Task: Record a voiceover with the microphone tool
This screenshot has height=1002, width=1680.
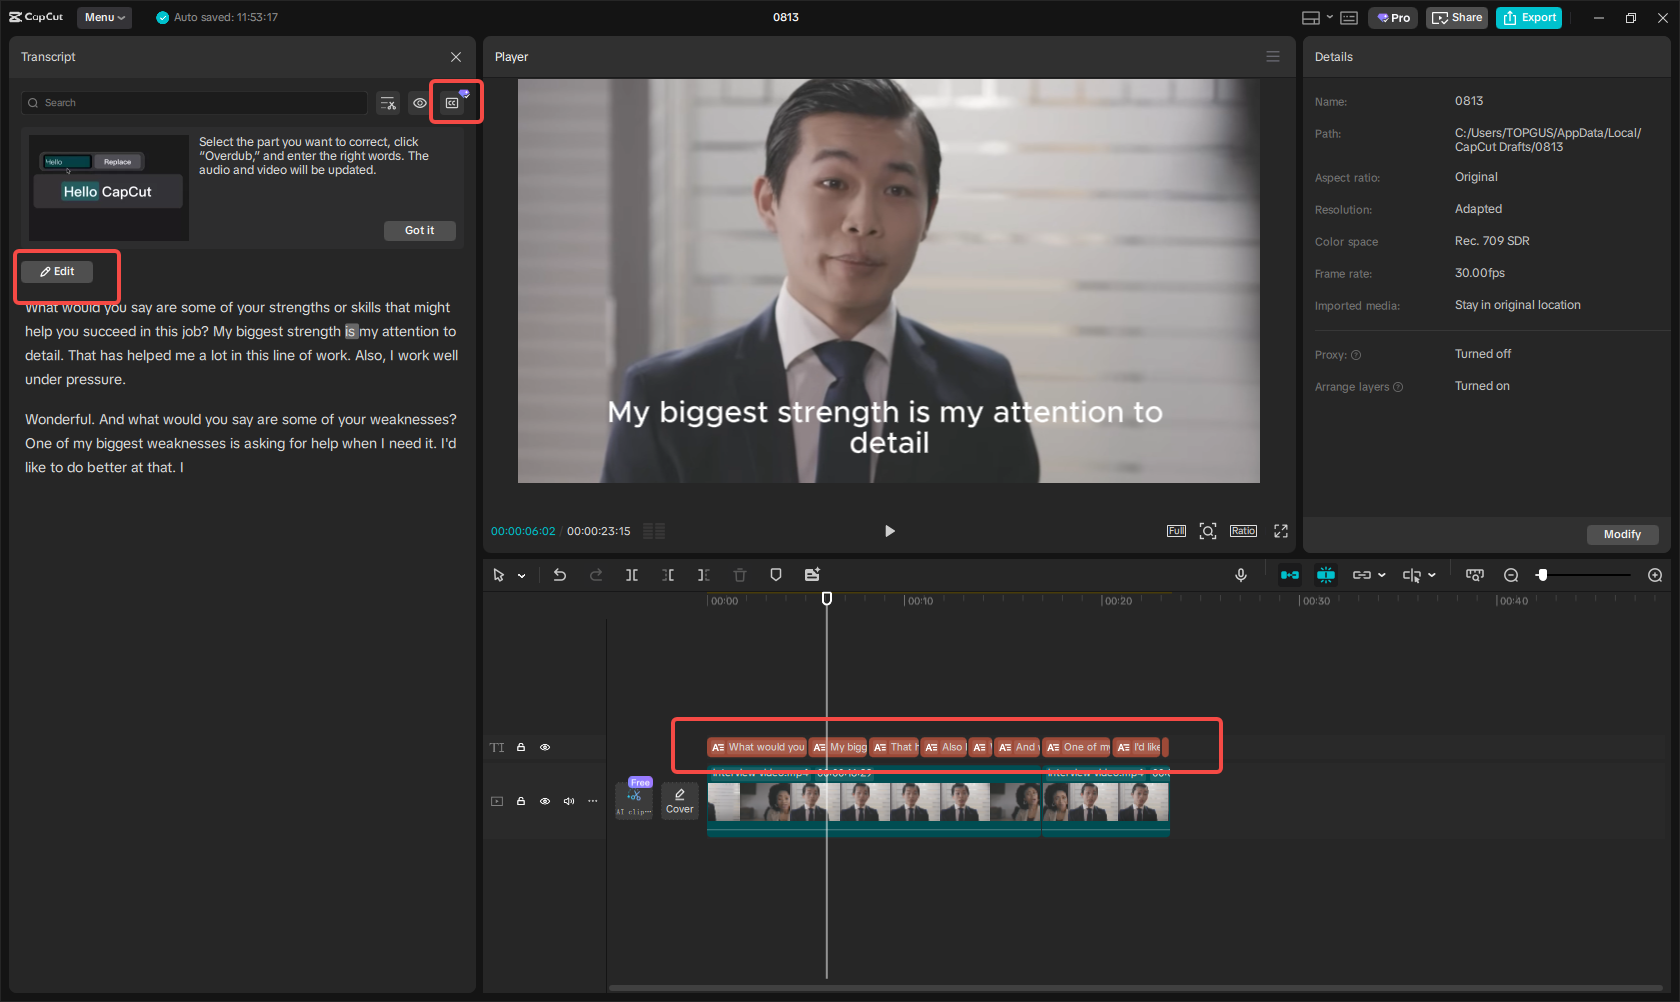Action: coord(1241,575)
